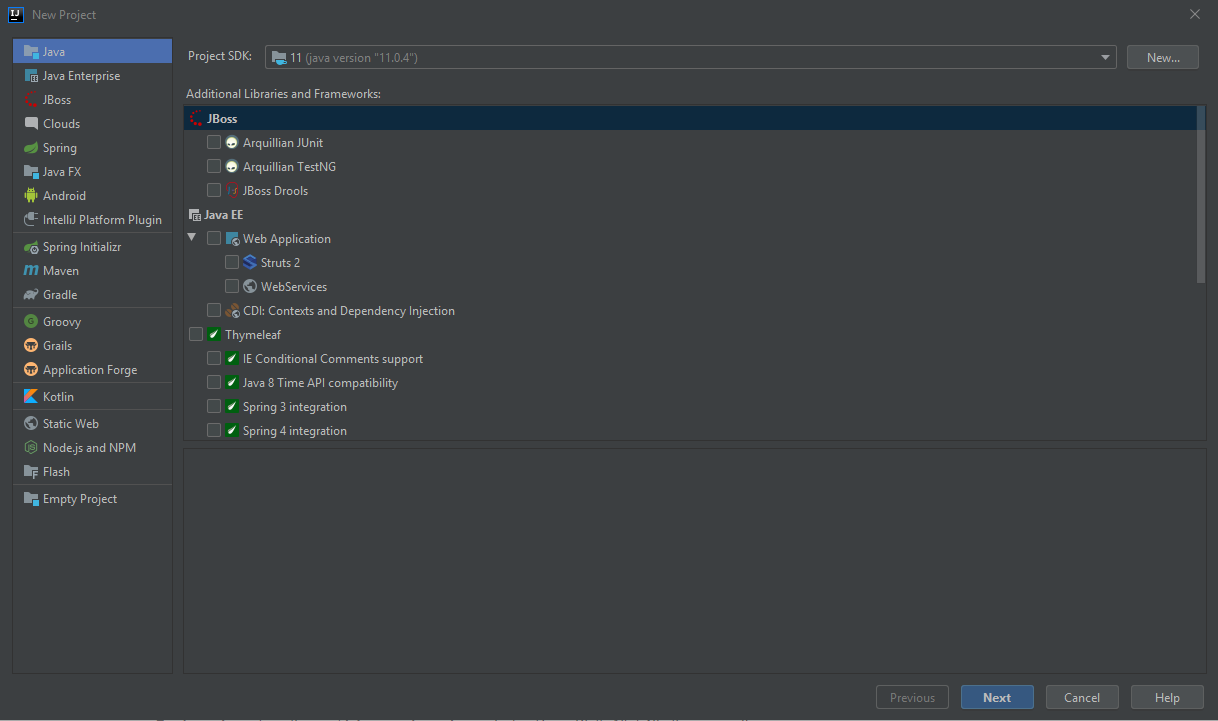
Task: Click the Empty Project folder icon
Action: click(x=31, y=499)
